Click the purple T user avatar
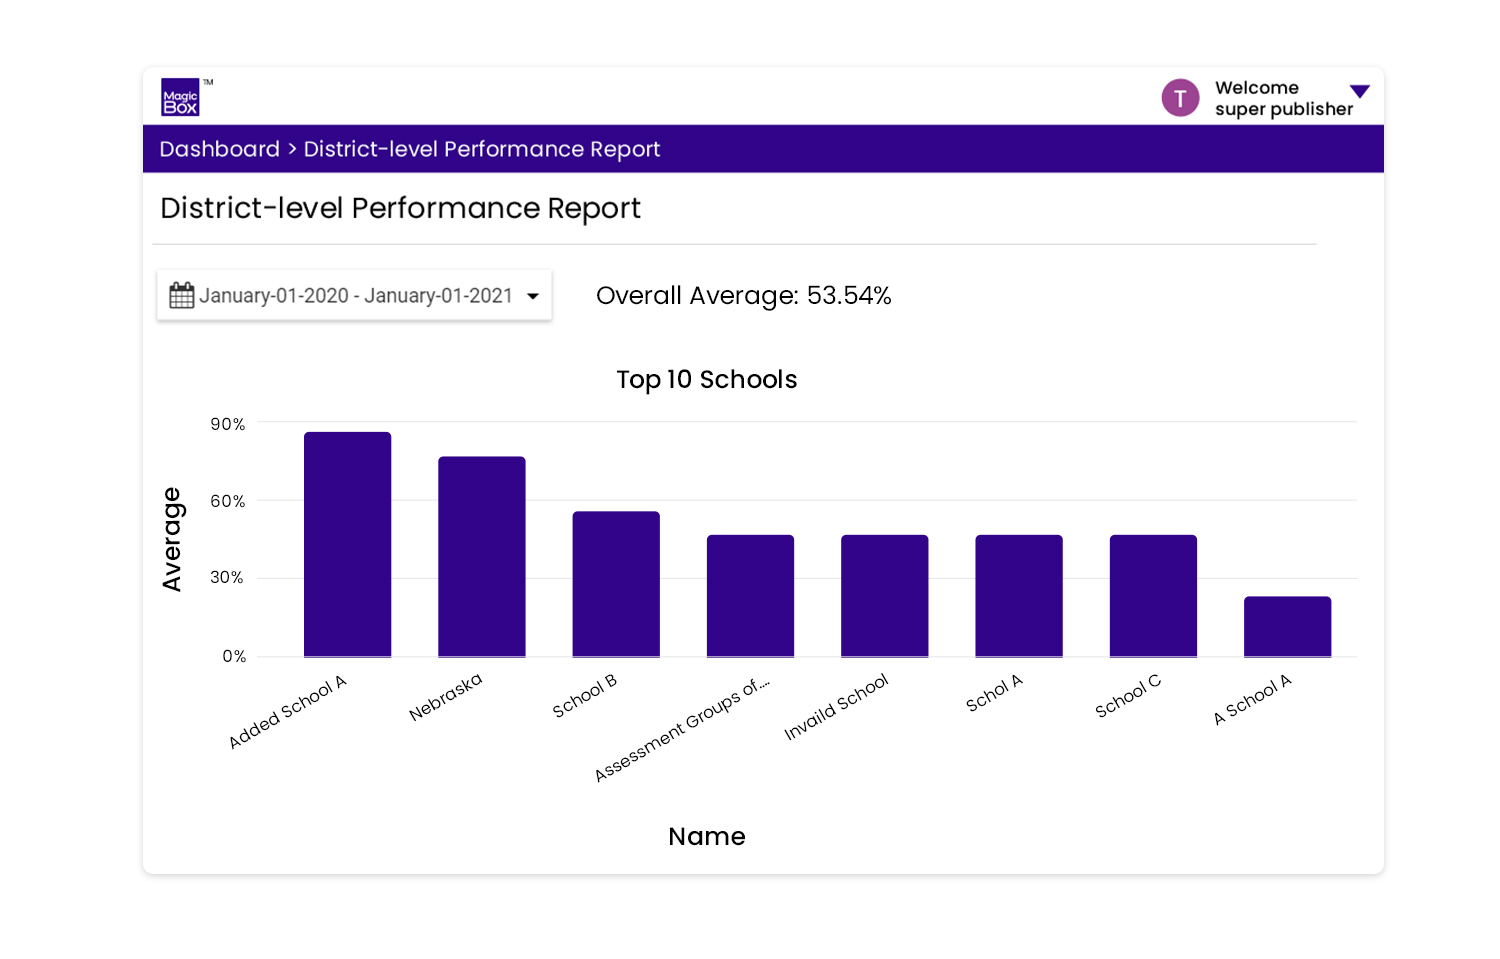1500x959 pixels. [x=1180, y=98]
